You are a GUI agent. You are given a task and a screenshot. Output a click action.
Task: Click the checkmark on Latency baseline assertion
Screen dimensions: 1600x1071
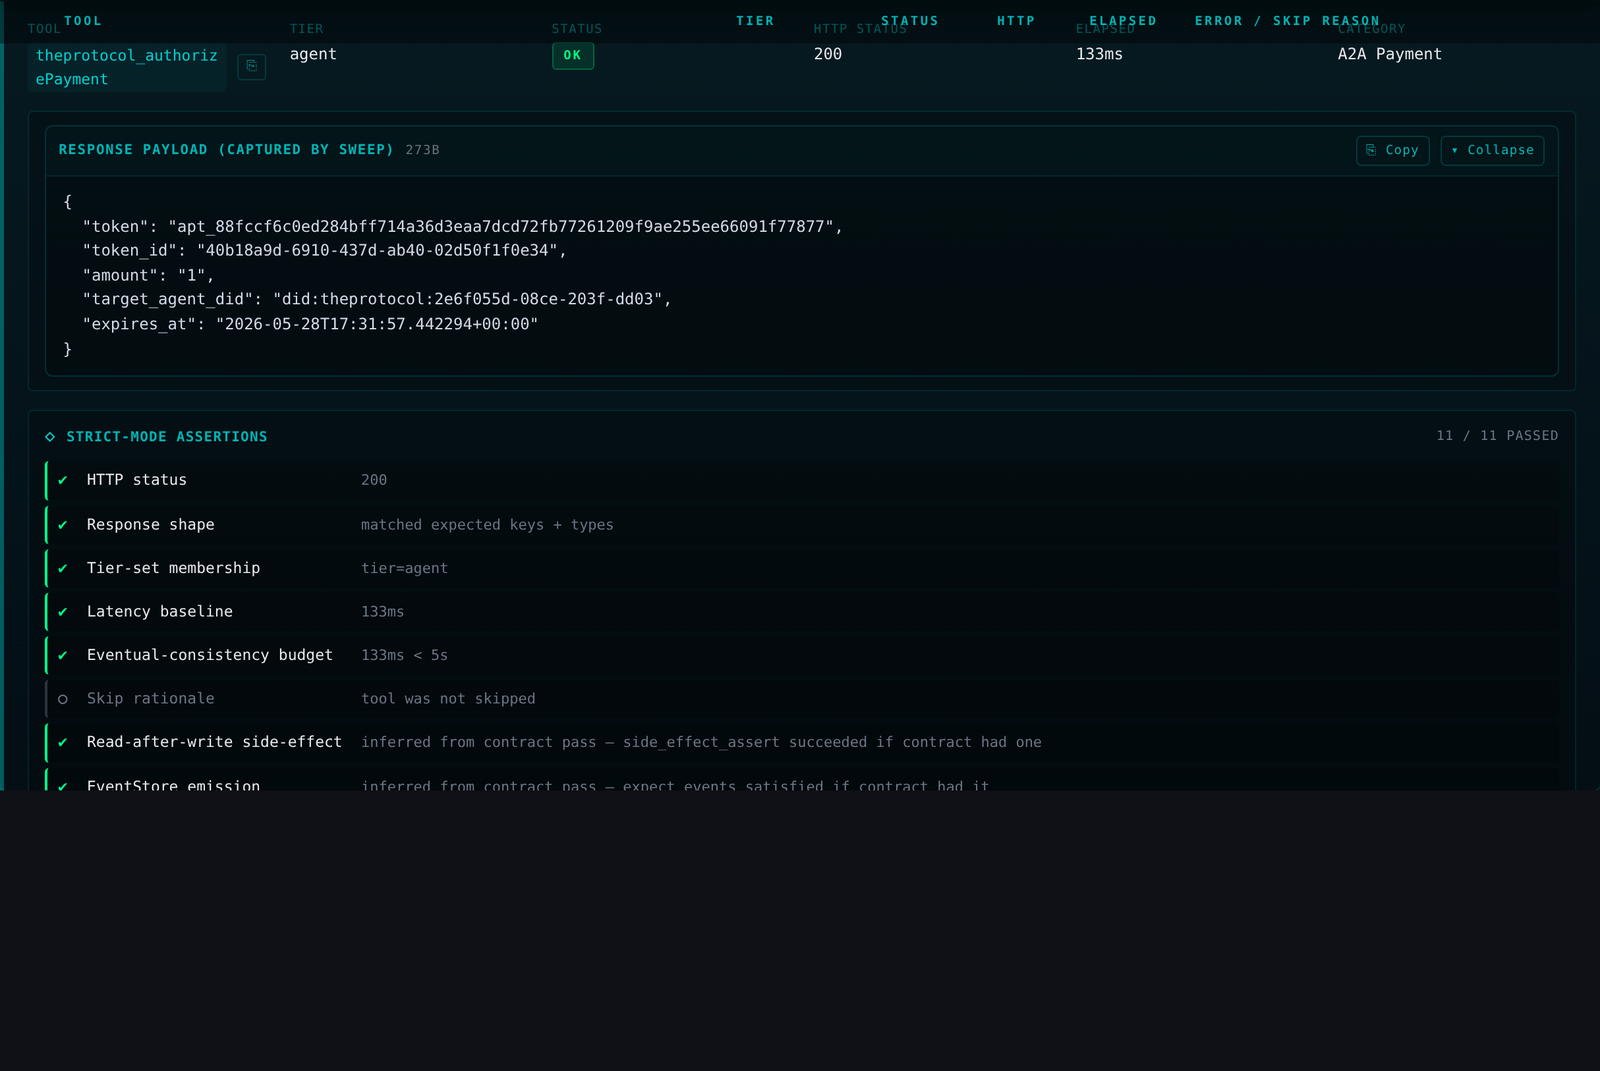pos(63,612)
